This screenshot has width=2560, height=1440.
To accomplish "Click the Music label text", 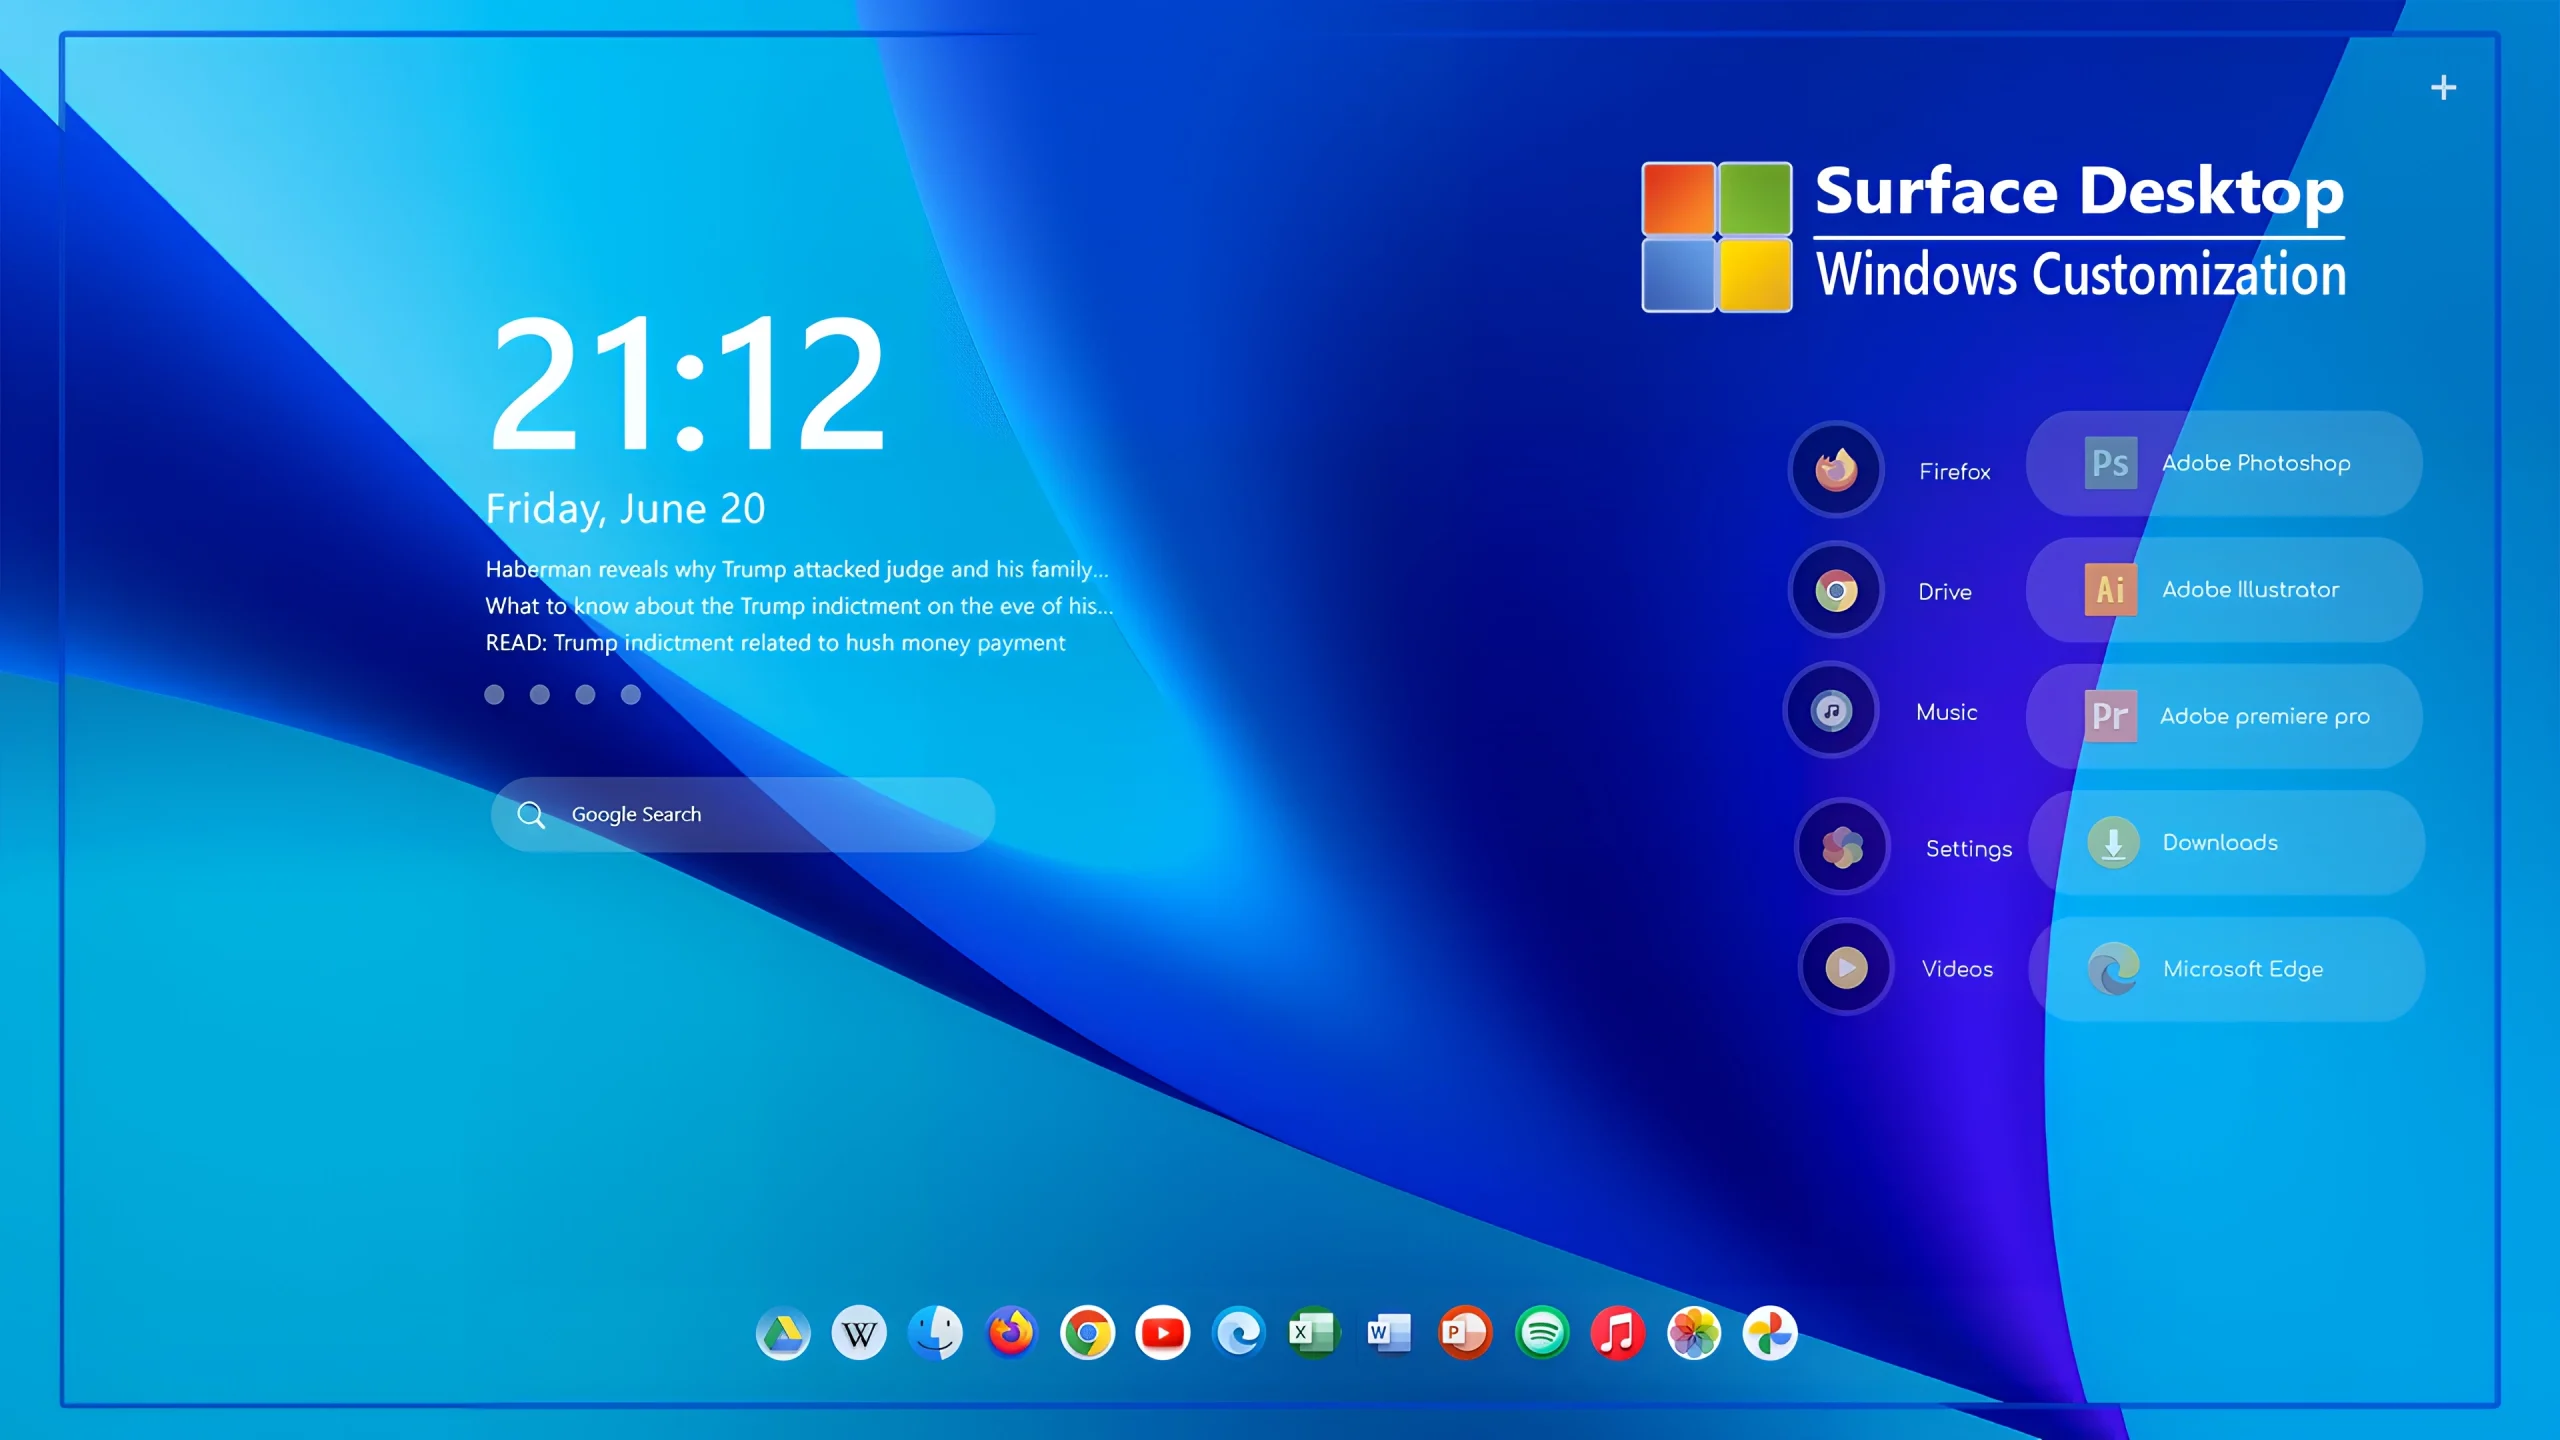I will click(x=1946, y=712).
